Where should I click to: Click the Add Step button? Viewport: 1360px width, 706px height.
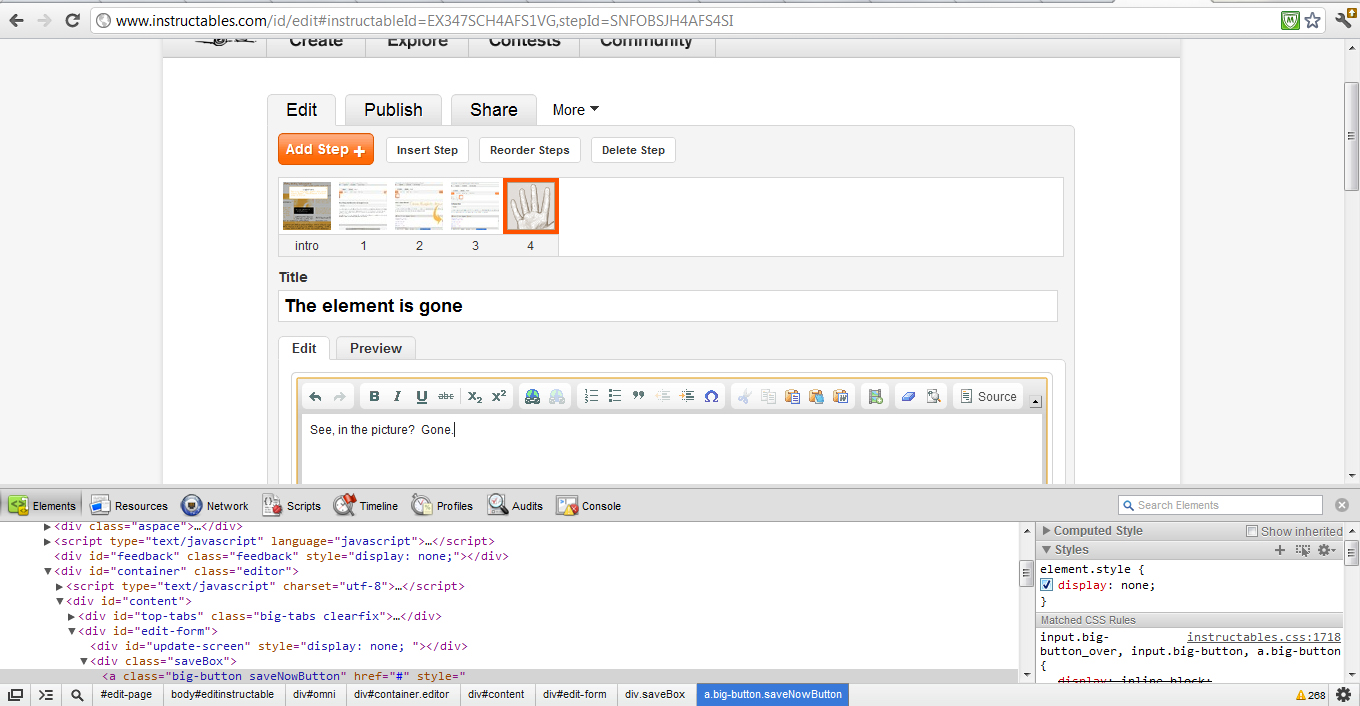[326, 149]
